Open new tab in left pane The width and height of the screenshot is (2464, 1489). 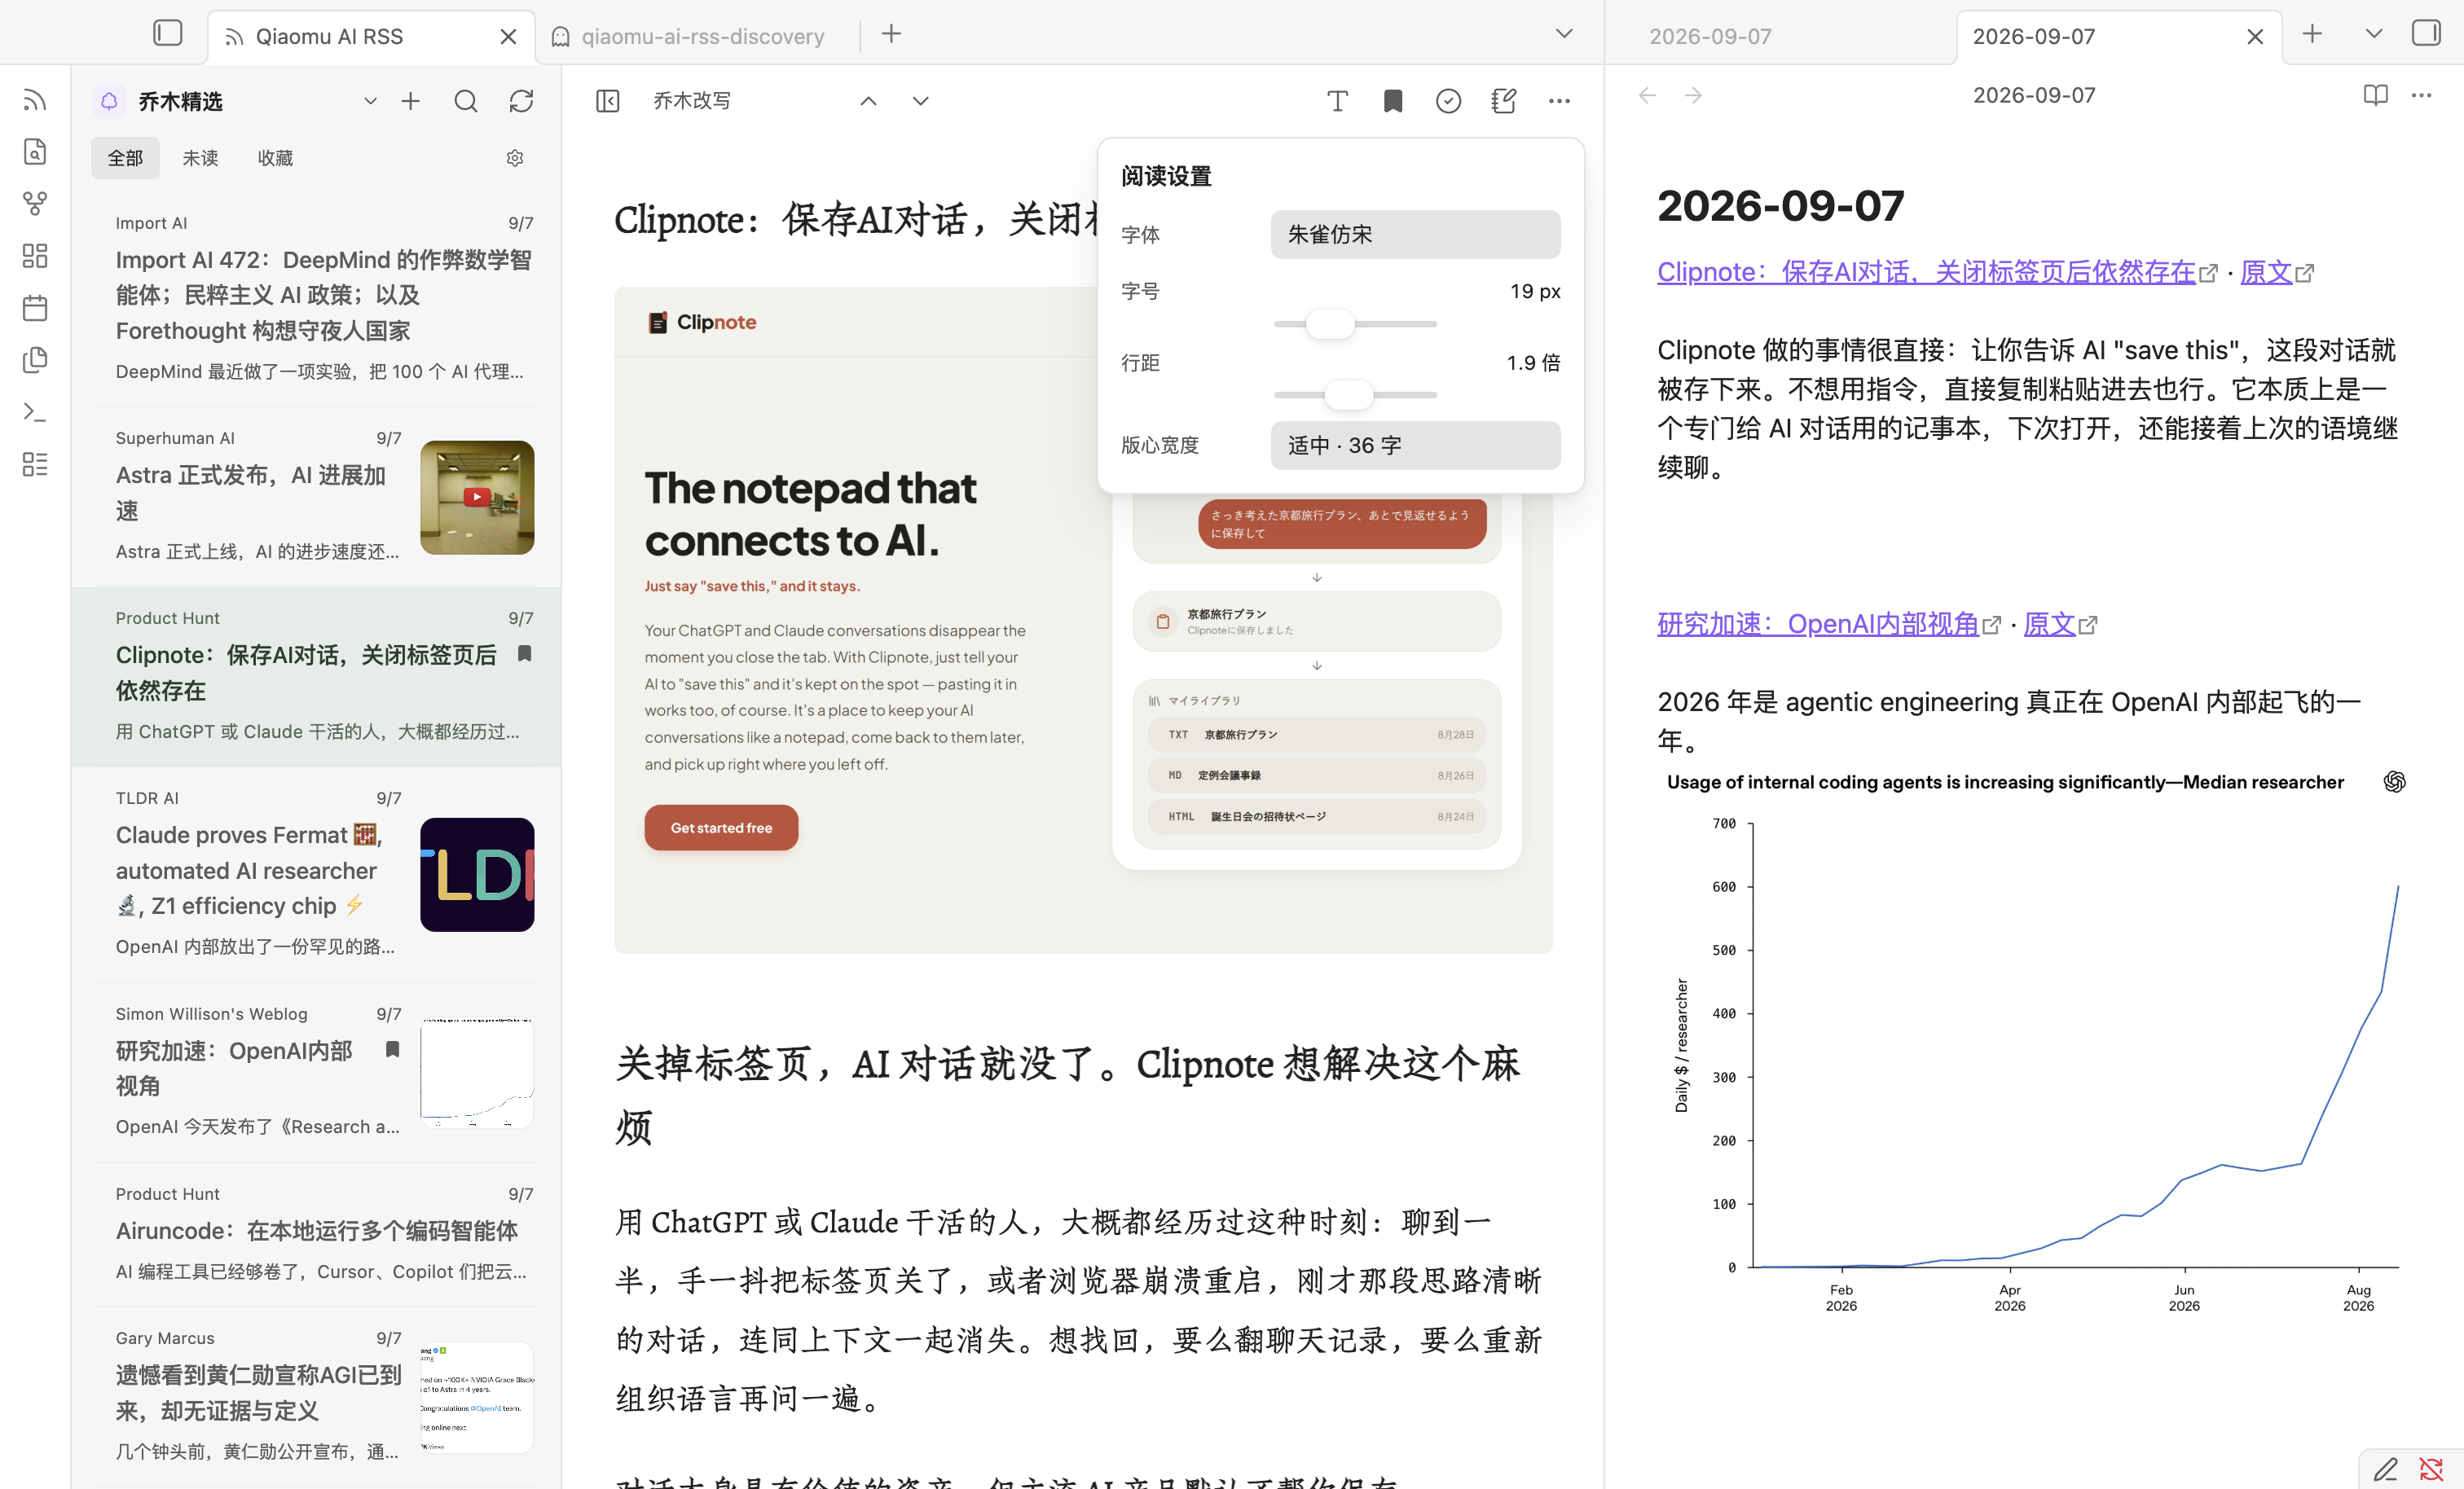[891, 34]
